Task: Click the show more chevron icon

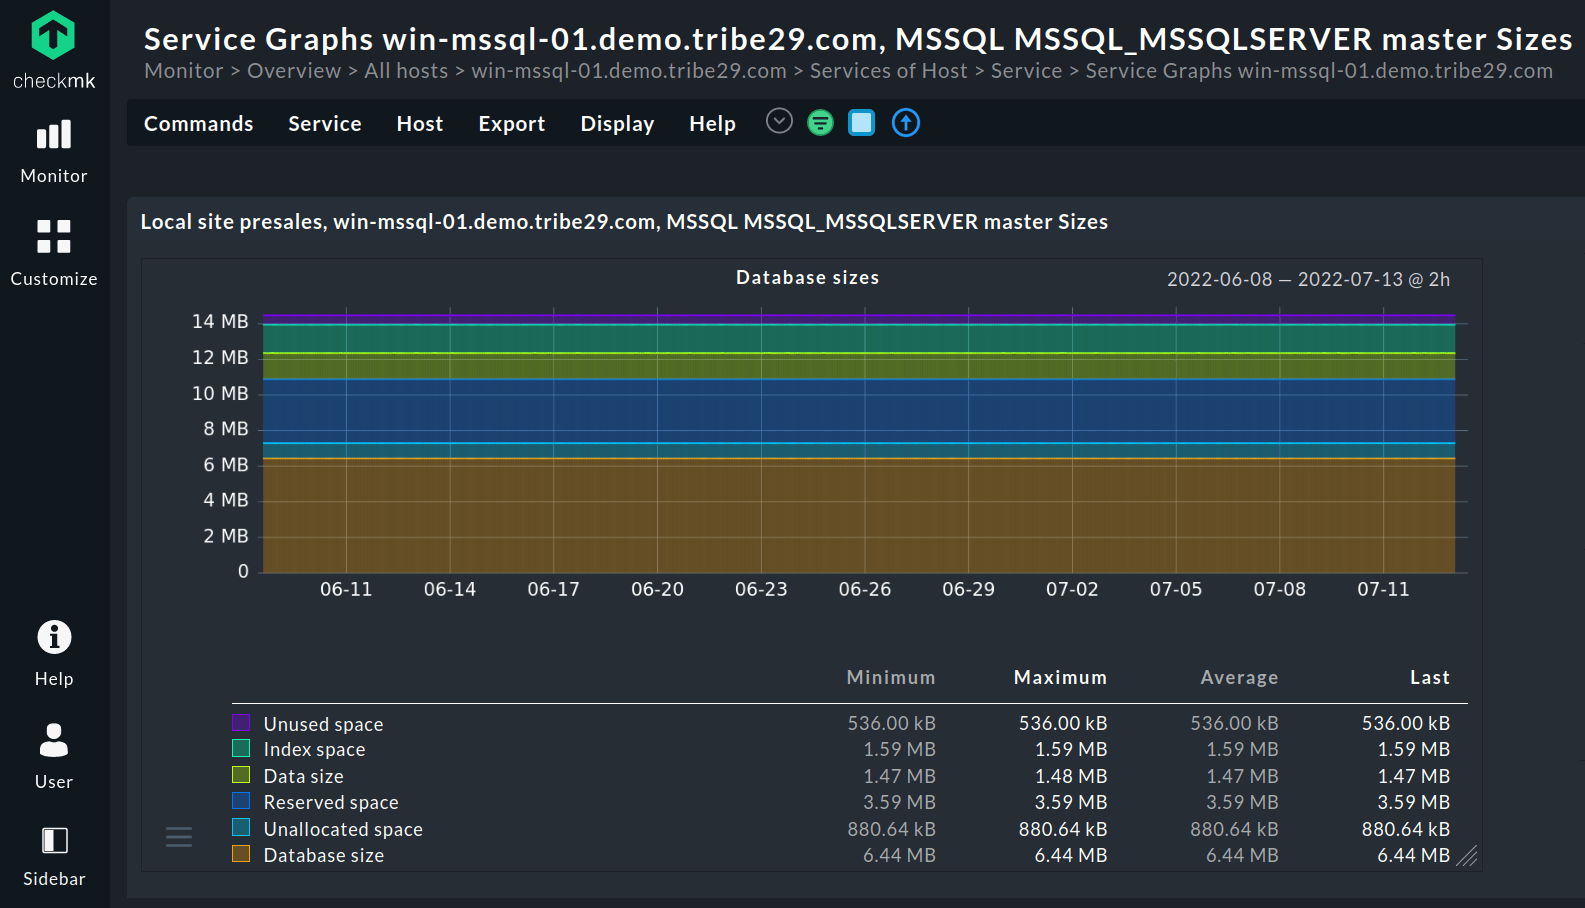Action: pyautogui.click(x=779, y=121)
